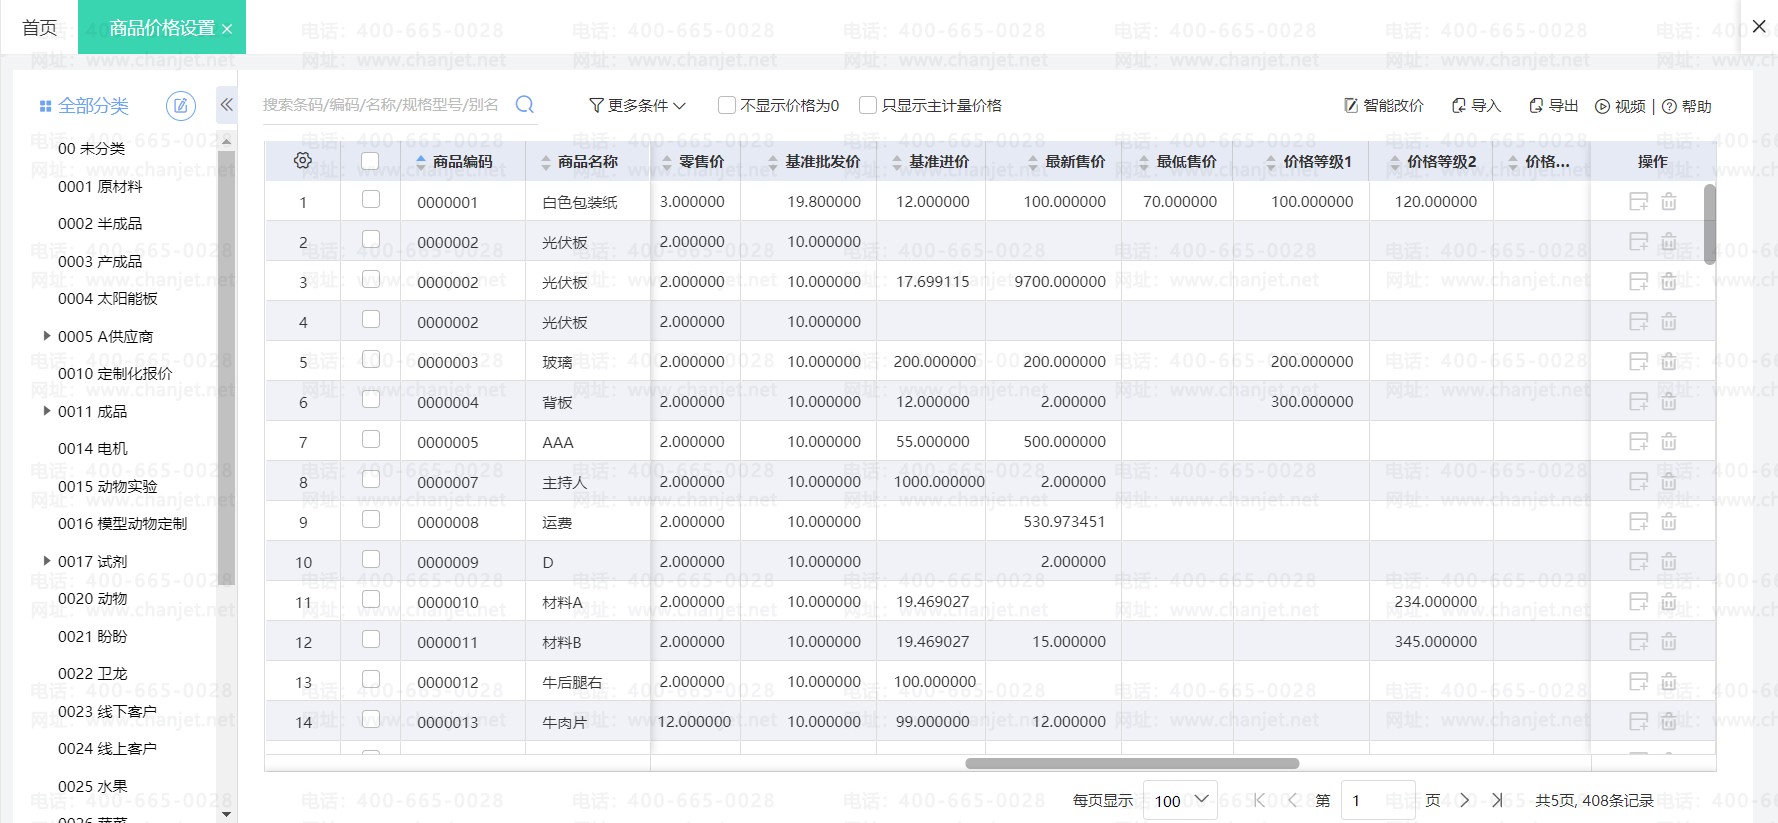Image resolution: width=1778 pixels, height=823 pixels.
Task: Go to the next page
Action: coord(1465,800)
